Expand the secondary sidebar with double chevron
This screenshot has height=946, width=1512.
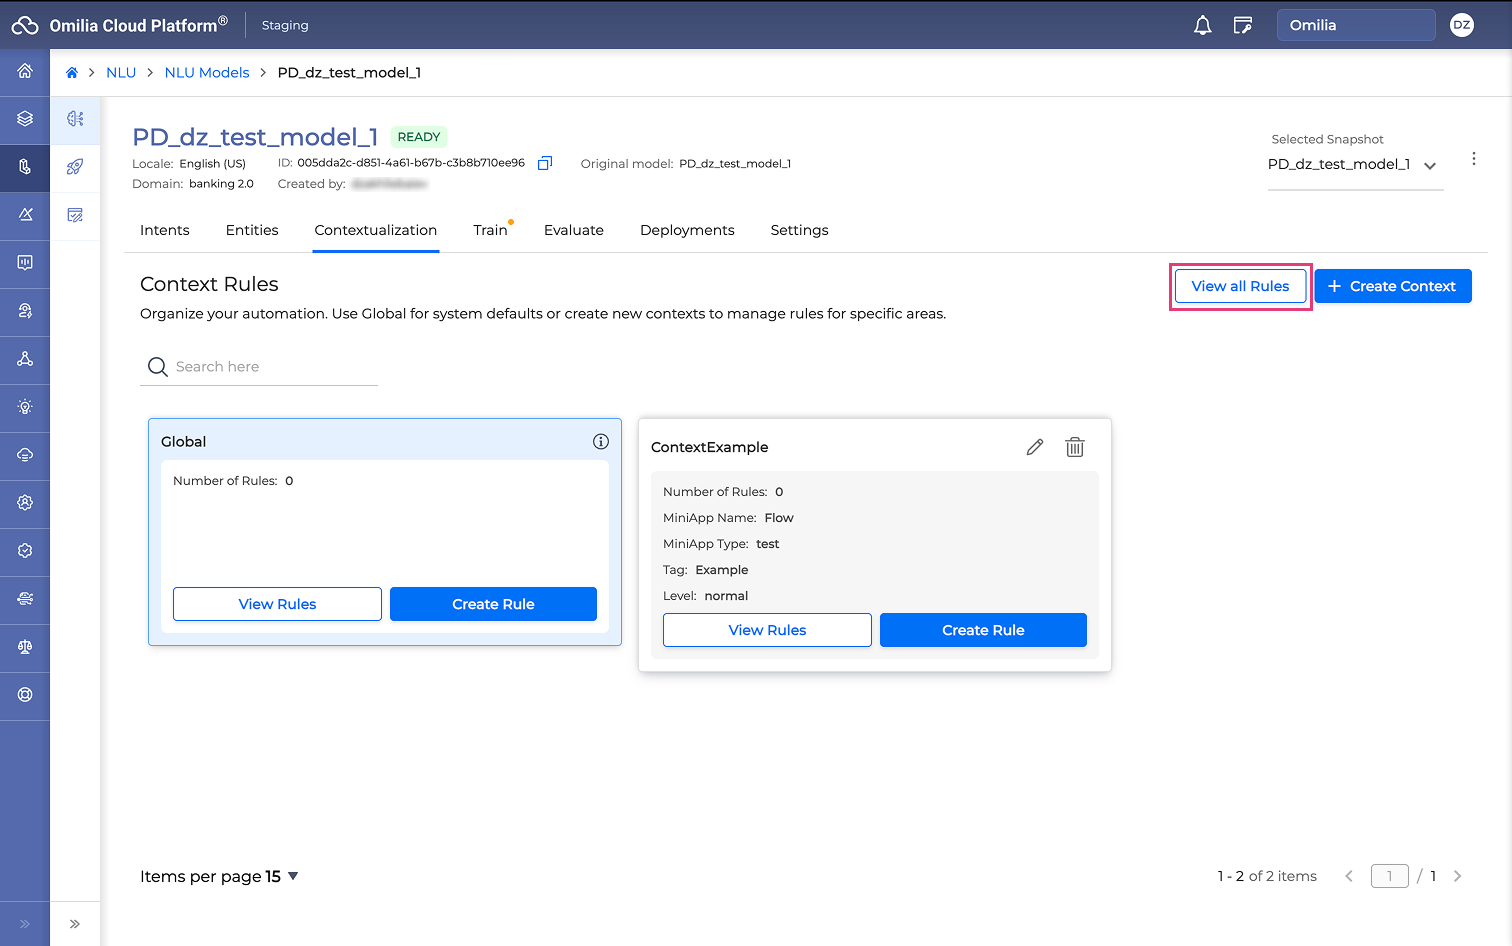point(75,924)
